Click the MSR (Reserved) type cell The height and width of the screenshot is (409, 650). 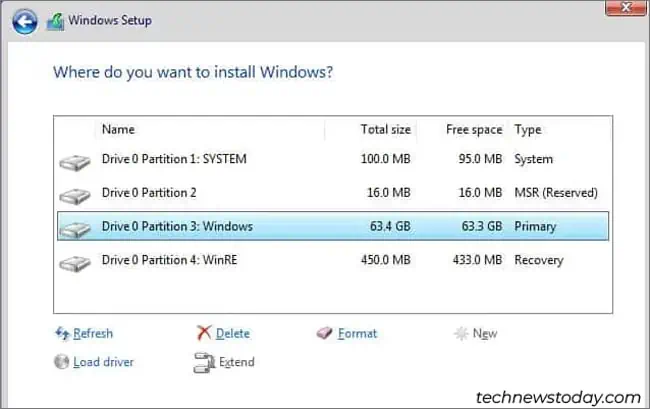click(x=556, y=193)
